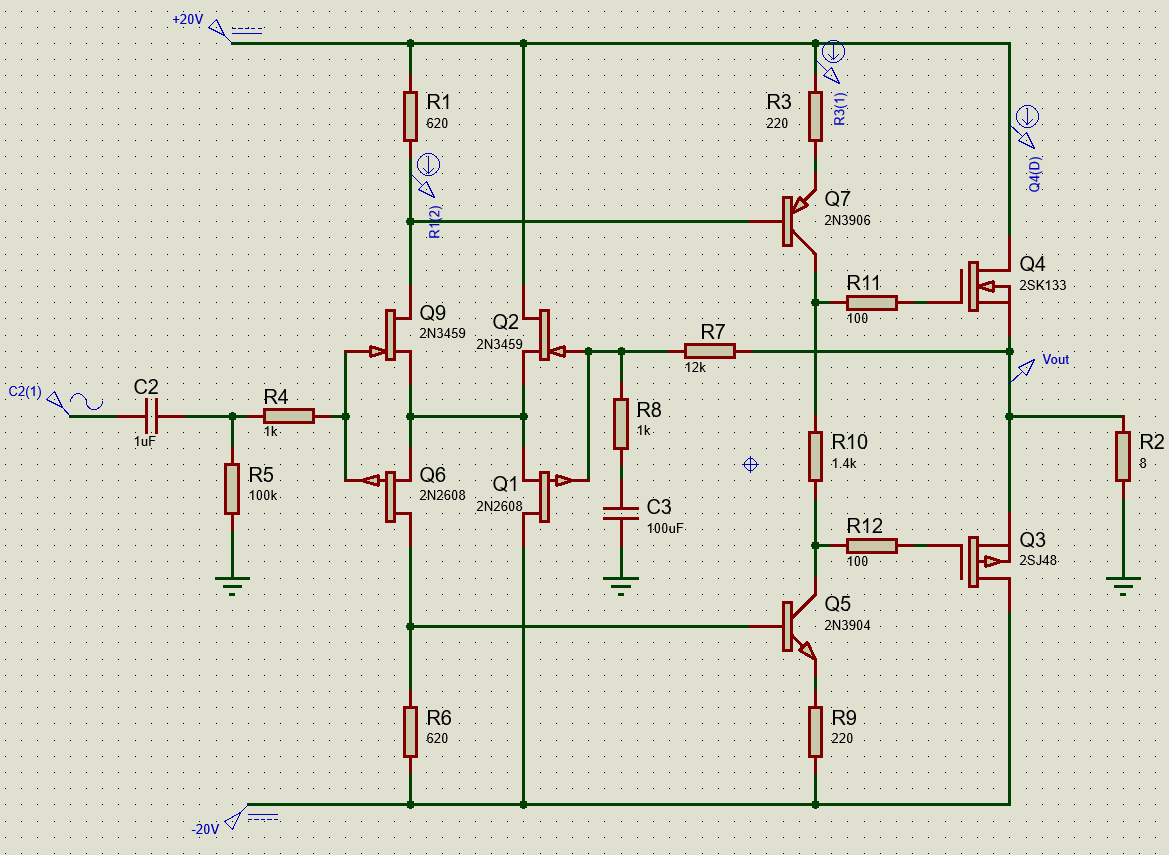Viewport: 1169px width, 855px height.
Task: Click the 100uF value text
Action: [x=665, y=529]
